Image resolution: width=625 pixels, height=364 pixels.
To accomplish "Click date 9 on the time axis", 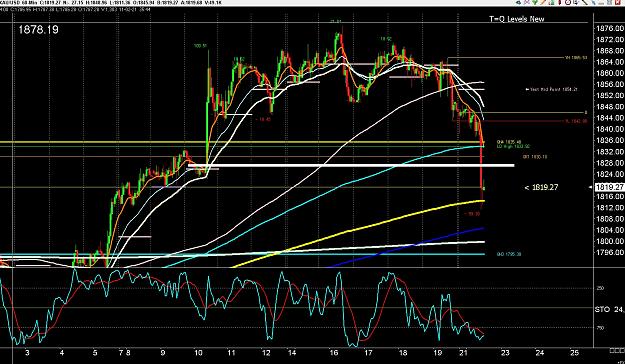I will [x=163, y=353].
